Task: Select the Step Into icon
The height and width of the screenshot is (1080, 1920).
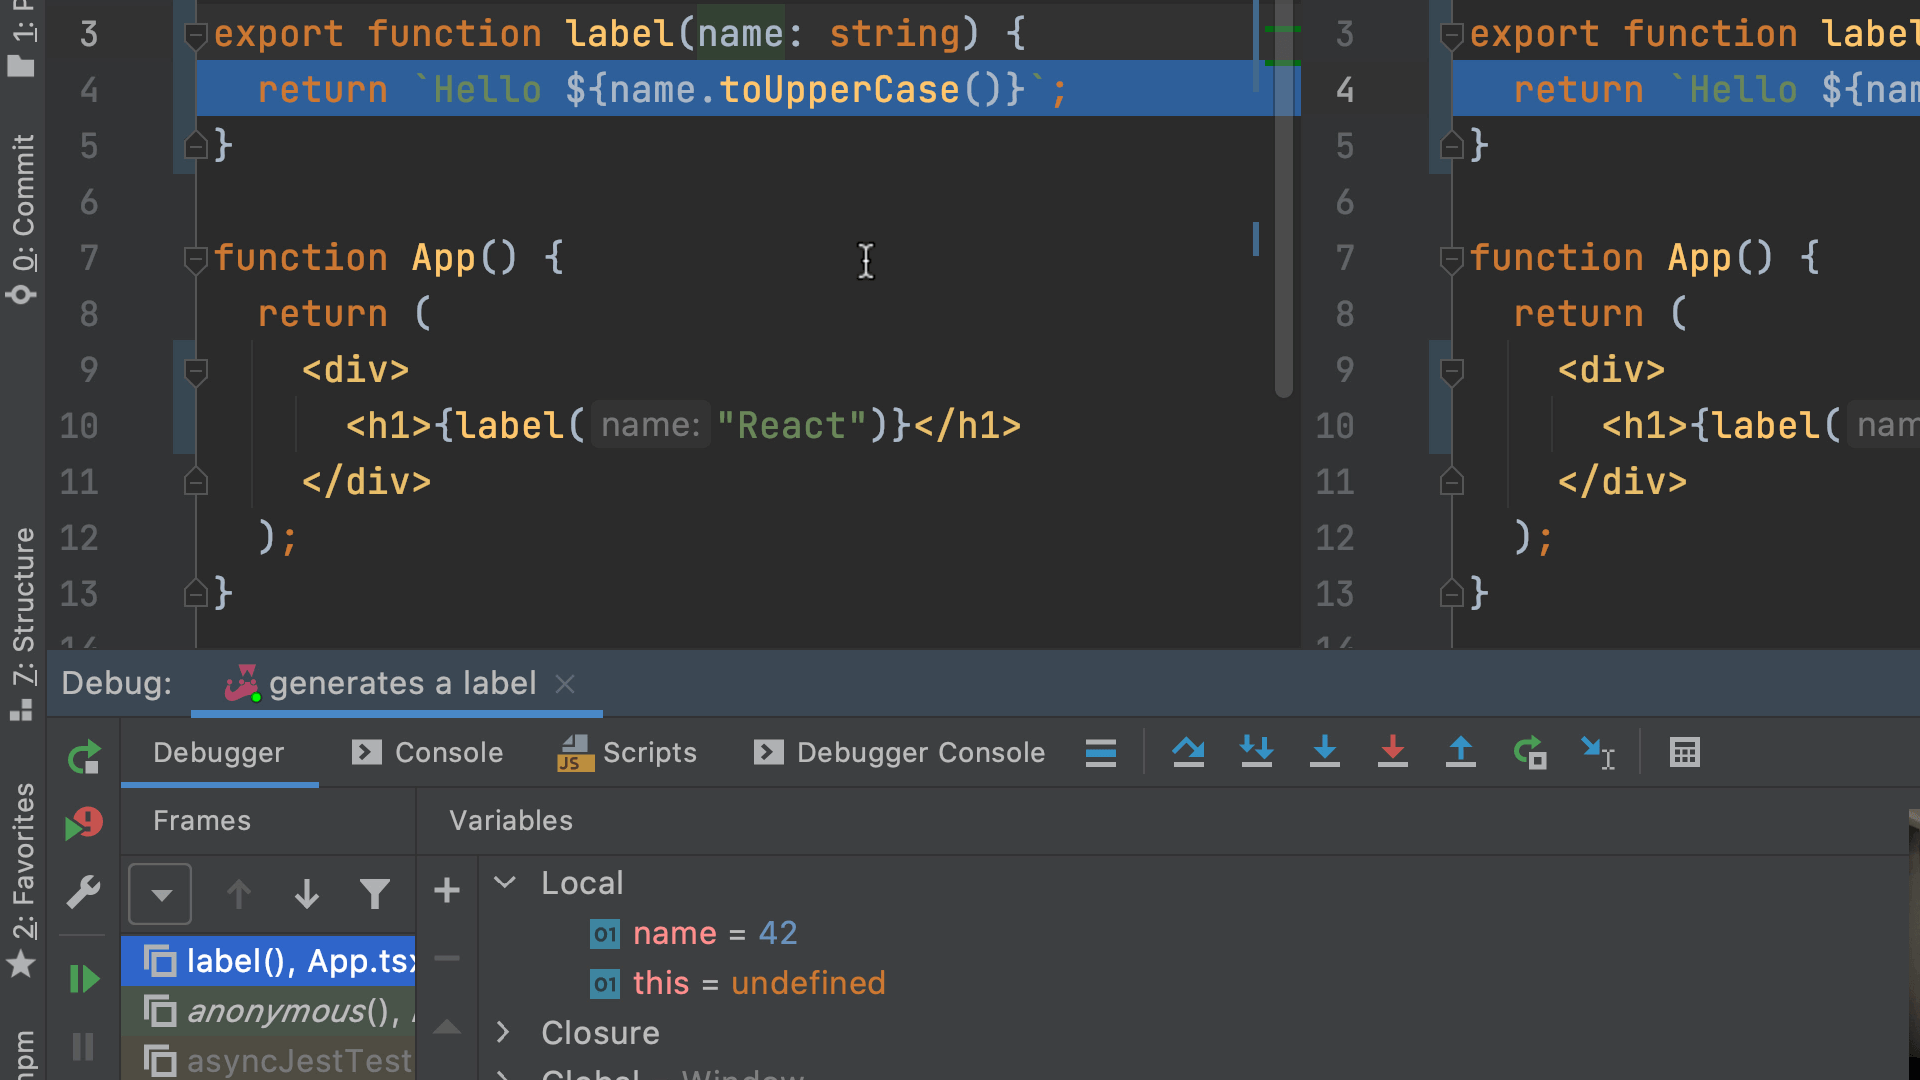Action: (1325, 752)
